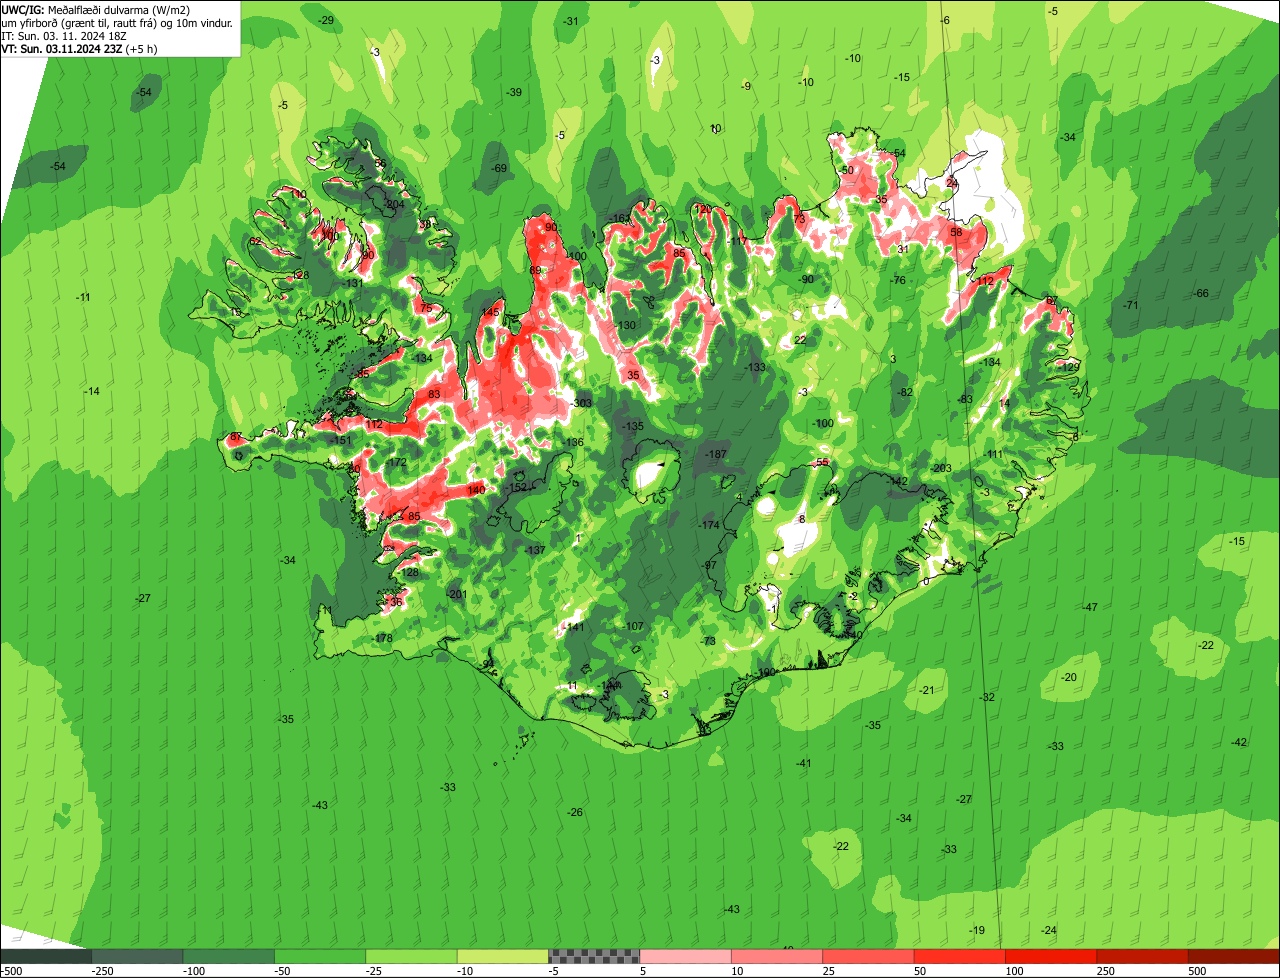
Task: Click the '75' value on the map
Action: [x=427, y=308]
